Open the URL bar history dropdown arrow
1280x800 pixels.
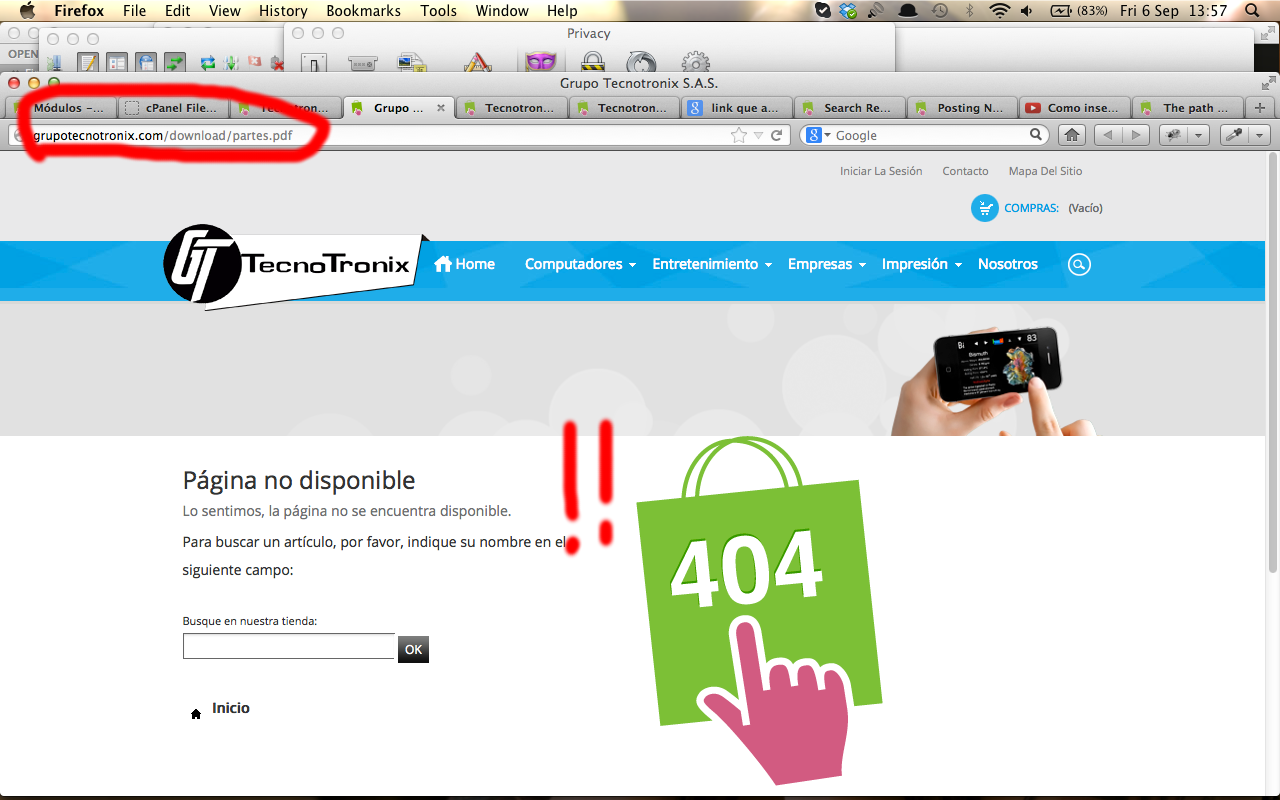pos(758,136)
